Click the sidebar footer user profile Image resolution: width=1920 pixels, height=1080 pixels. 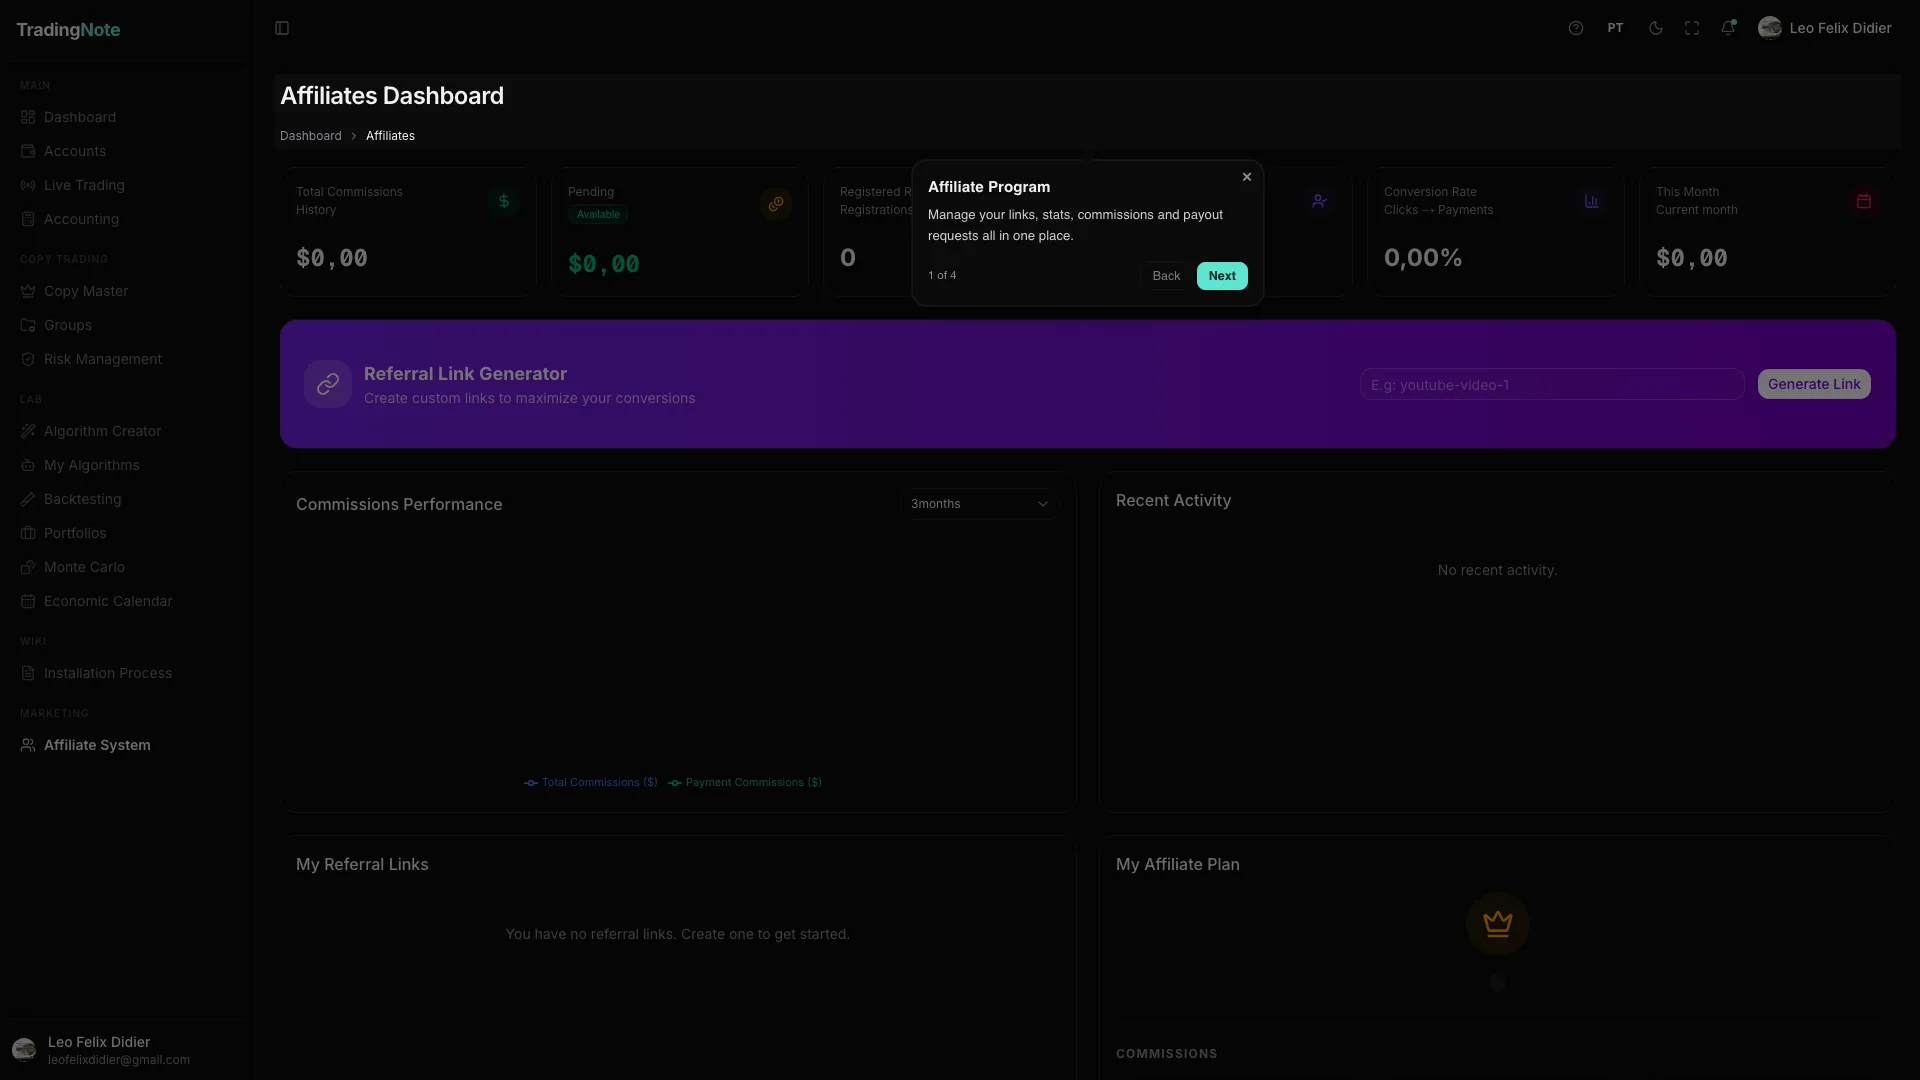pyautogui.click(x=126, y=1050)
